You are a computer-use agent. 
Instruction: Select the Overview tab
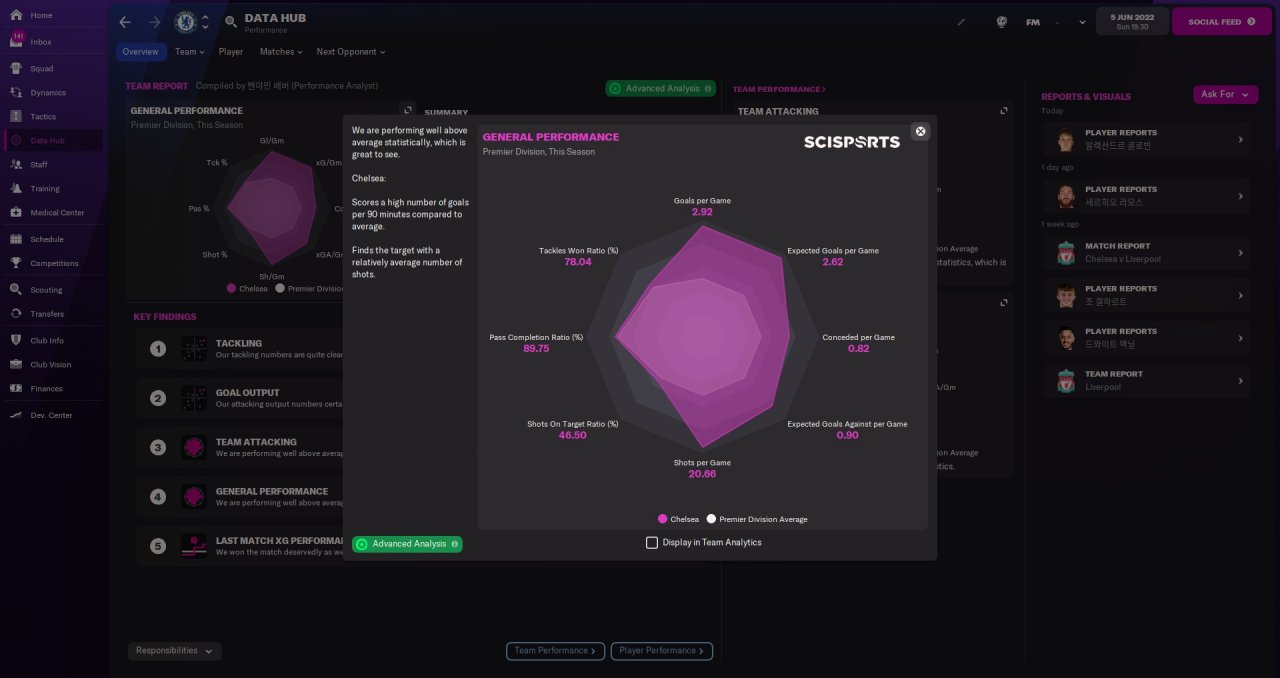click(141, 52)
